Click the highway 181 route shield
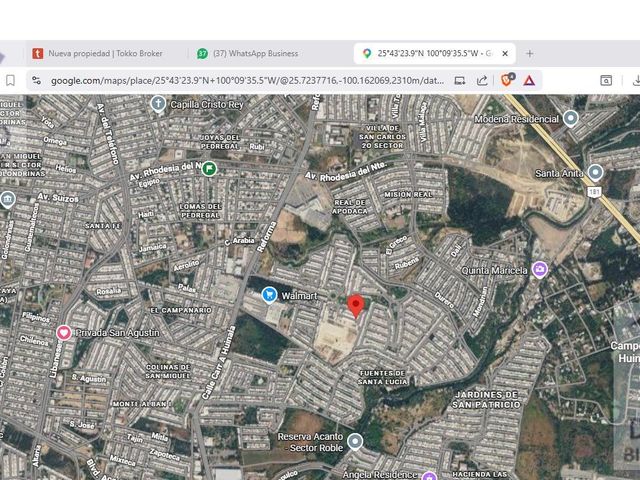The height and width of the screenshot is (480, 640). [x=594, y=192]
